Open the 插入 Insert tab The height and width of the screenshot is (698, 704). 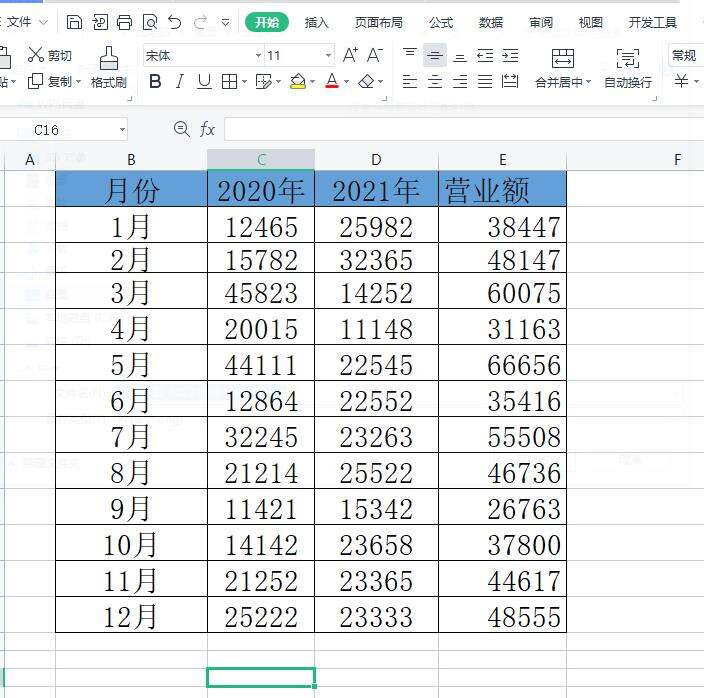[317, 22]
